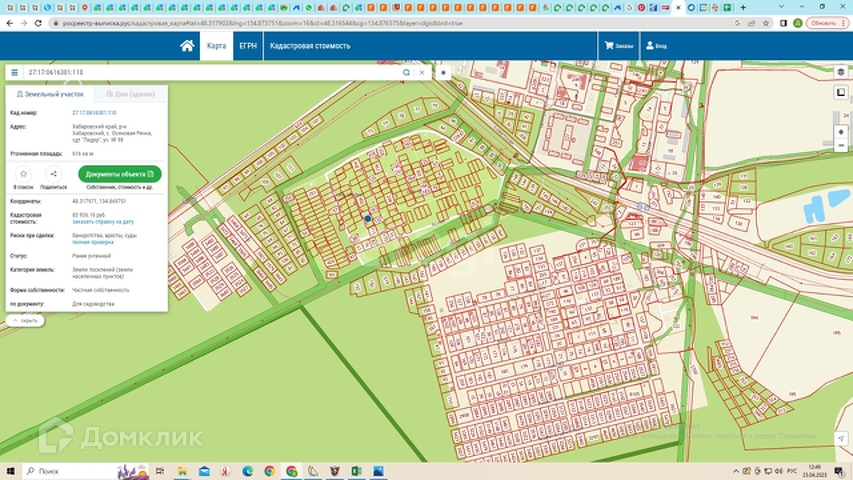
Task: Click the Вход login button
Action: [657, 46]
